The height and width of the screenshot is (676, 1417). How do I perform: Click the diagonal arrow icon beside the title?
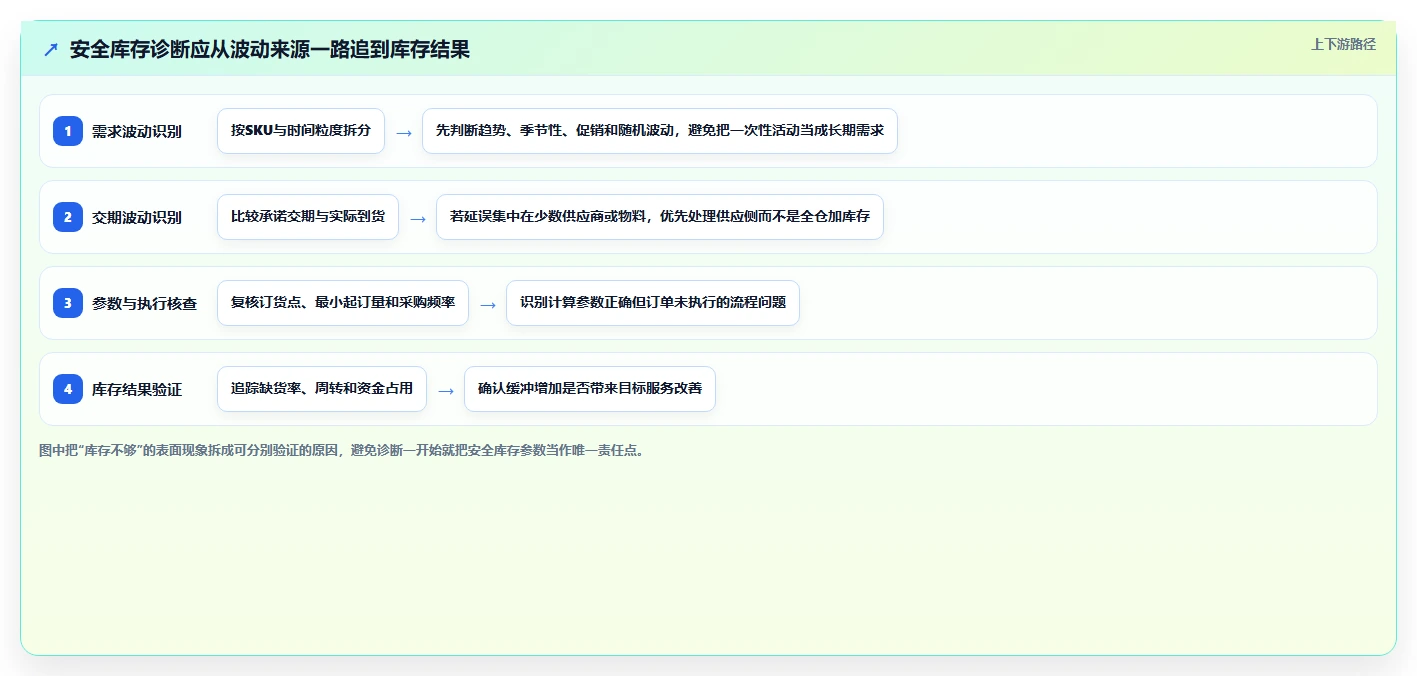click(x=51, y=50)
